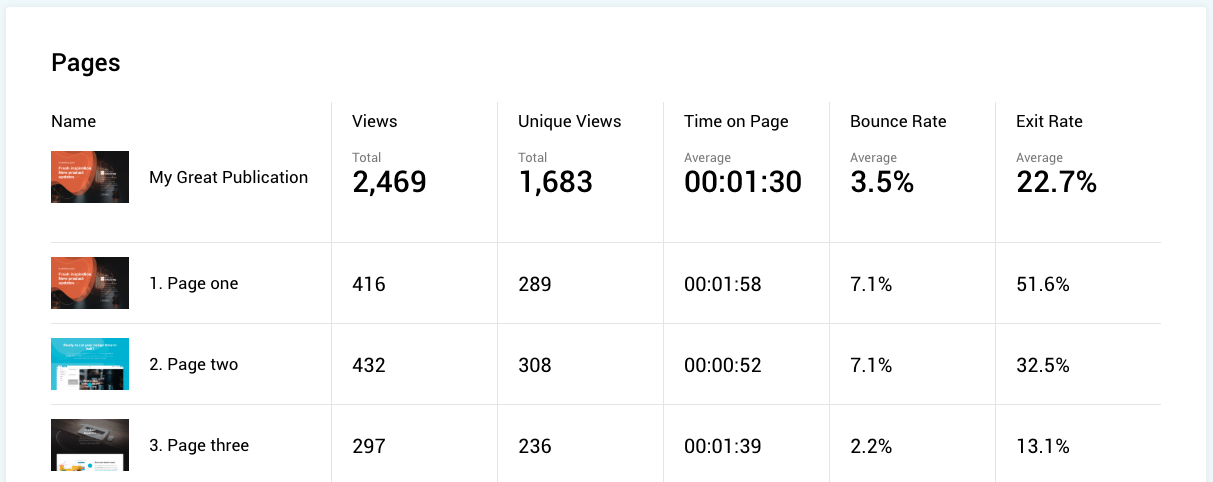Click the Page one exit rate 51.6%
The image size is (1213, 482).
pyautogui.click(x=1043, y=284)
